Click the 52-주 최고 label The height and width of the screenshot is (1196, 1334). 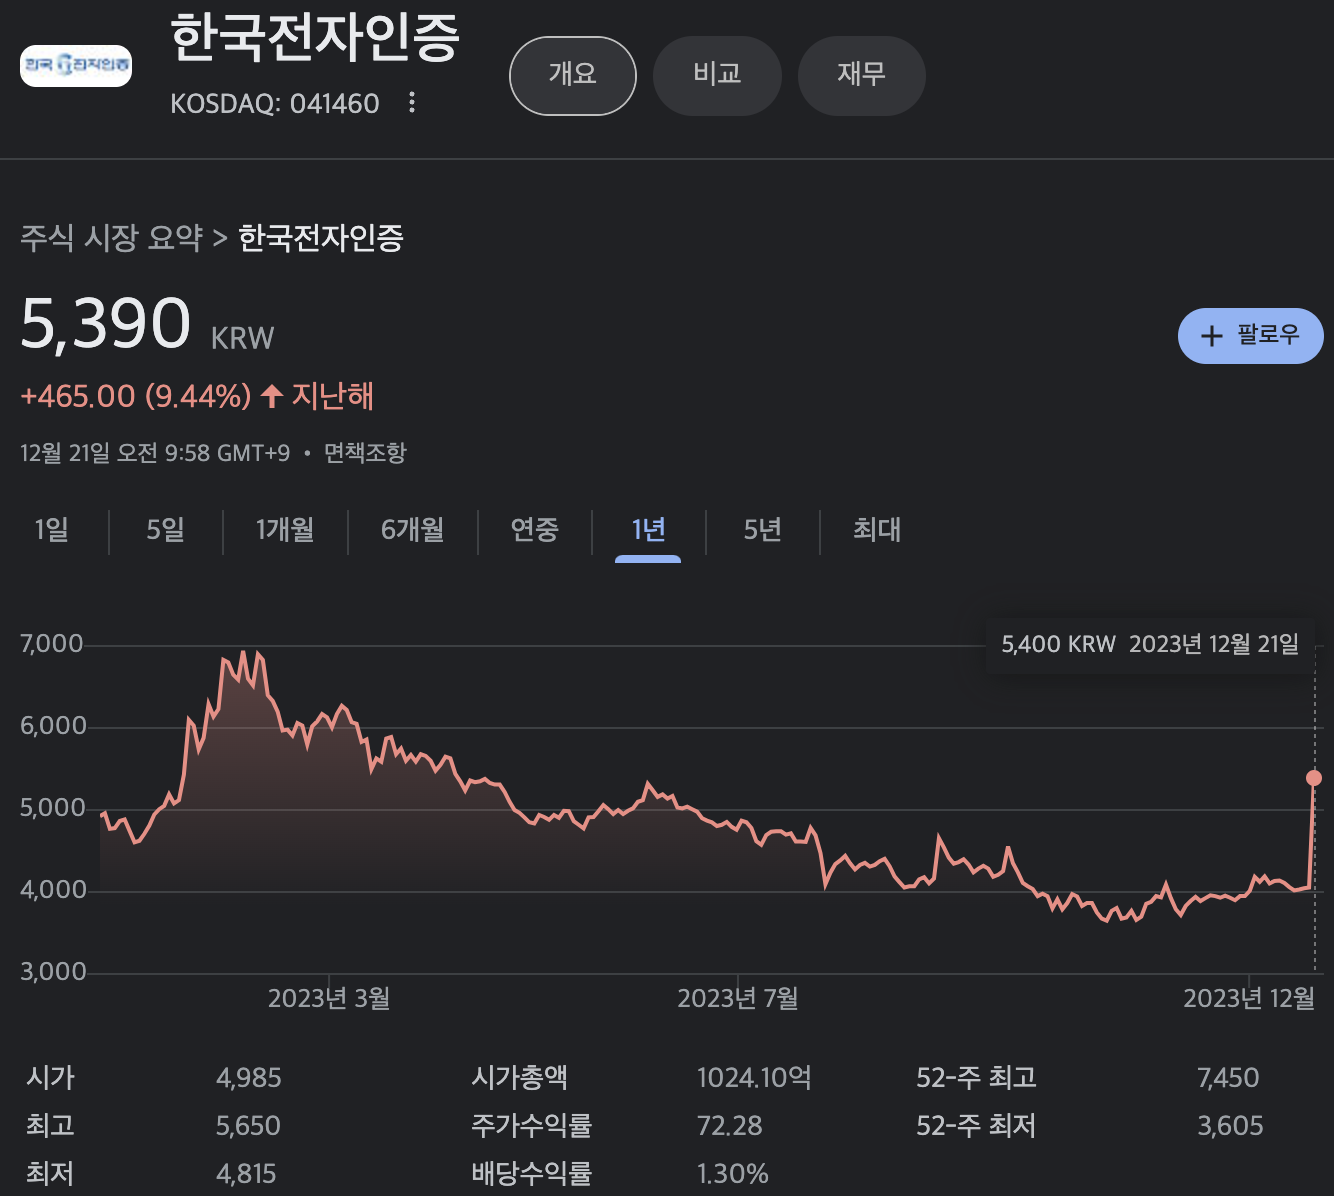(x=976, y=1078)
